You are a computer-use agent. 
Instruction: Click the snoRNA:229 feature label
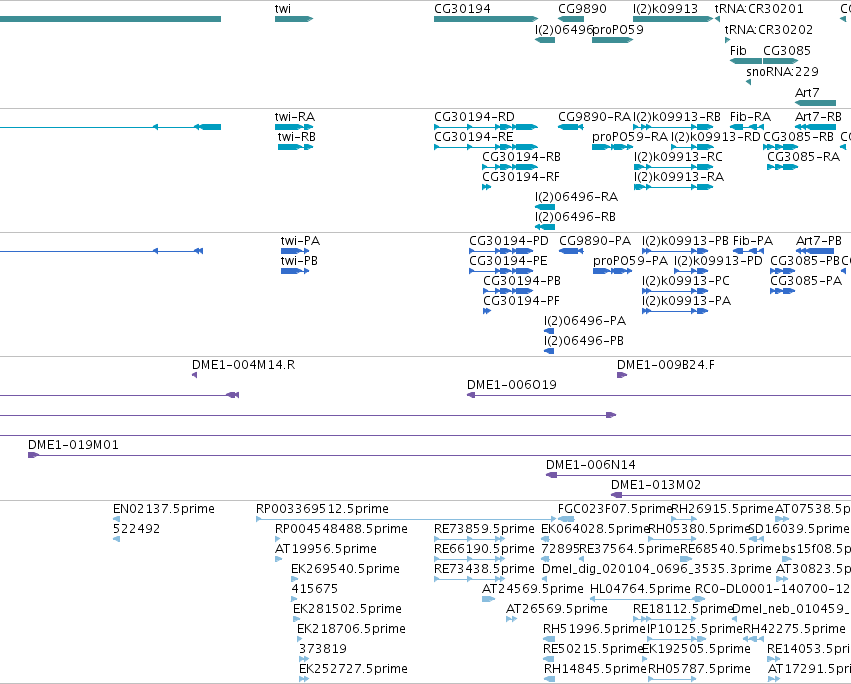tap(782, 72)
